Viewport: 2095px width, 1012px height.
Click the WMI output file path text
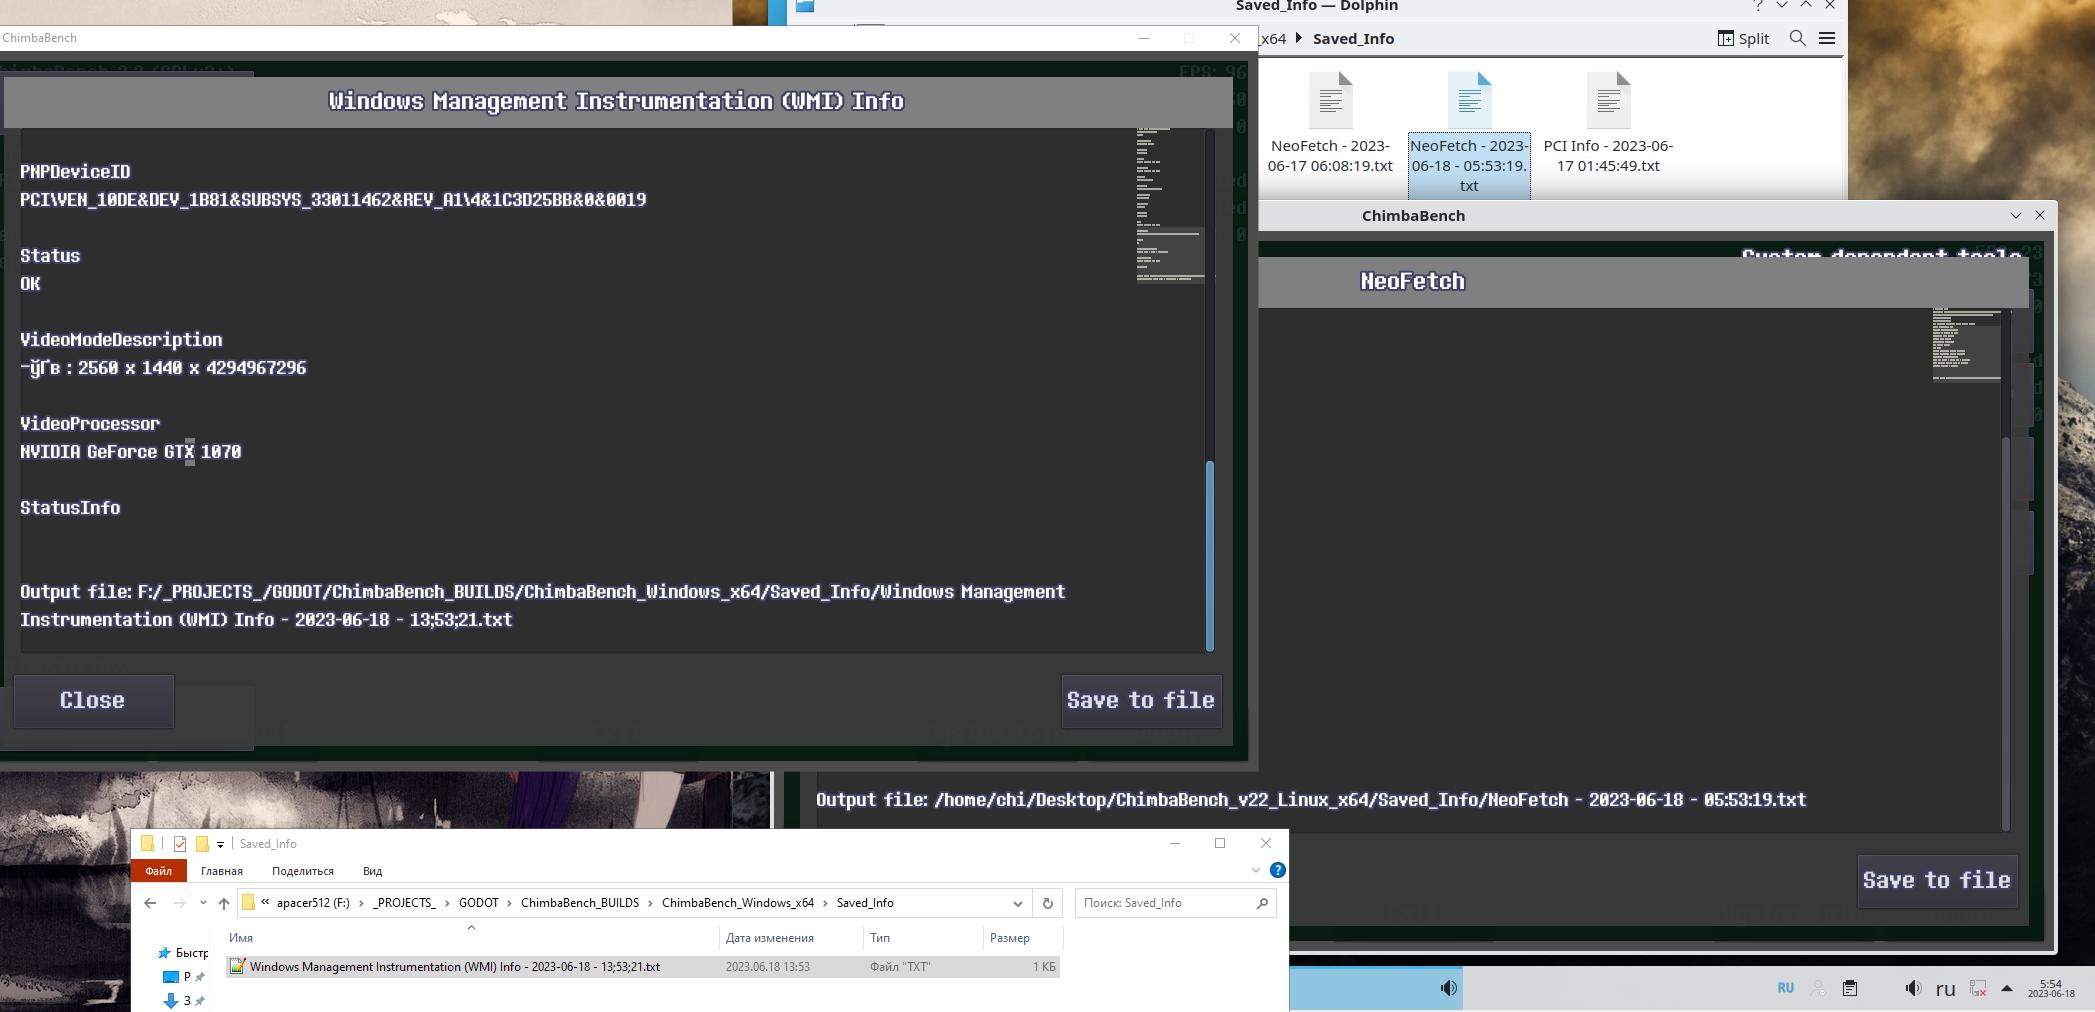(x=543, y=606)
